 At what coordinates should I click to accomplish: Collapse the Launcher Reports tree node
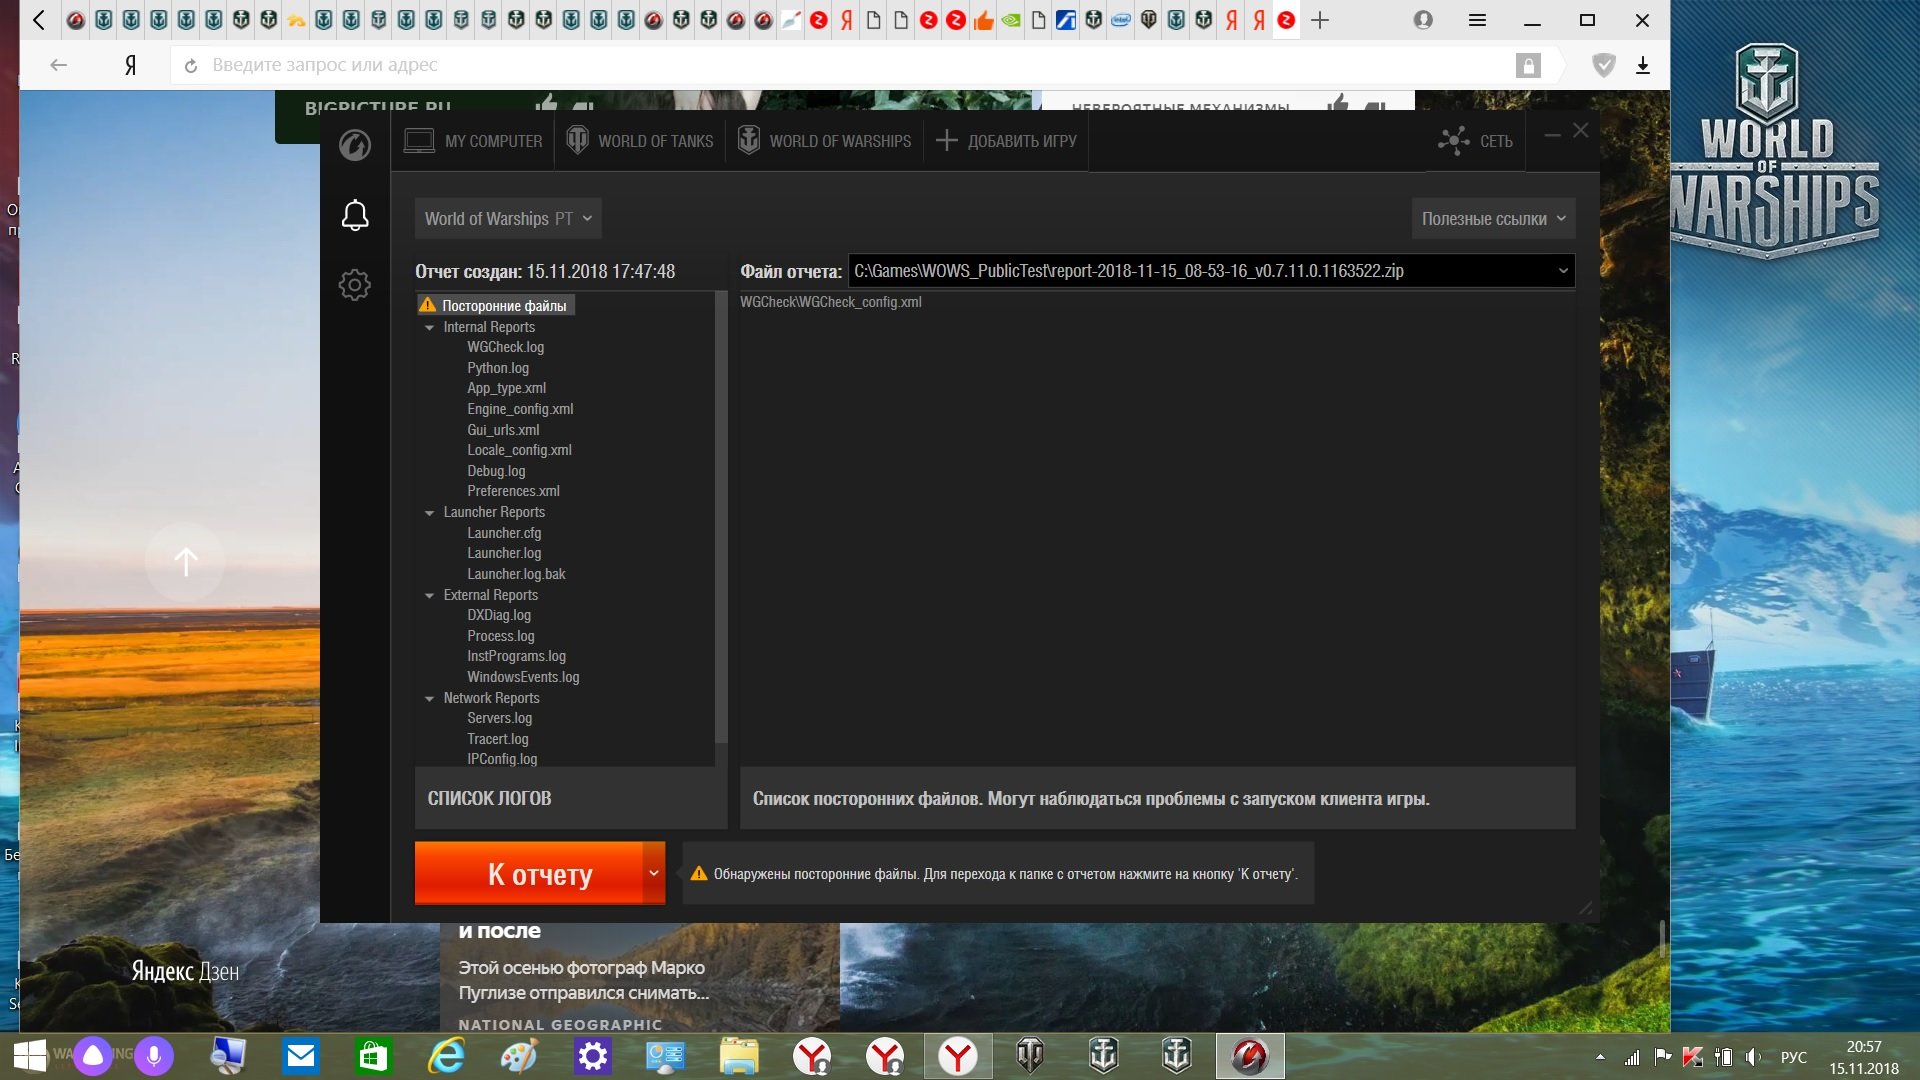click(429, 513)
